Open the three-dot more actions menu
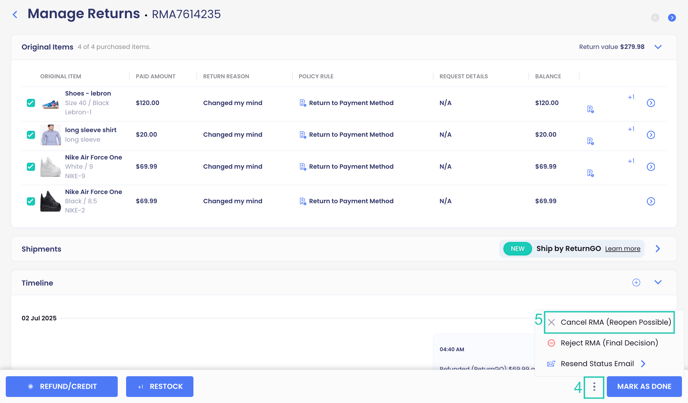The width and height of the screenshot is (688, 403). (594, 387)
